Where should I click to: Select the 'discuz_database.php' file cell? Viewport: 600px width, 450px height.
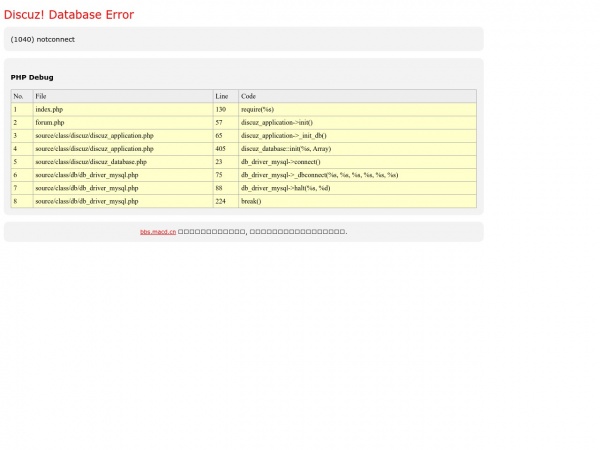(123, 162)
